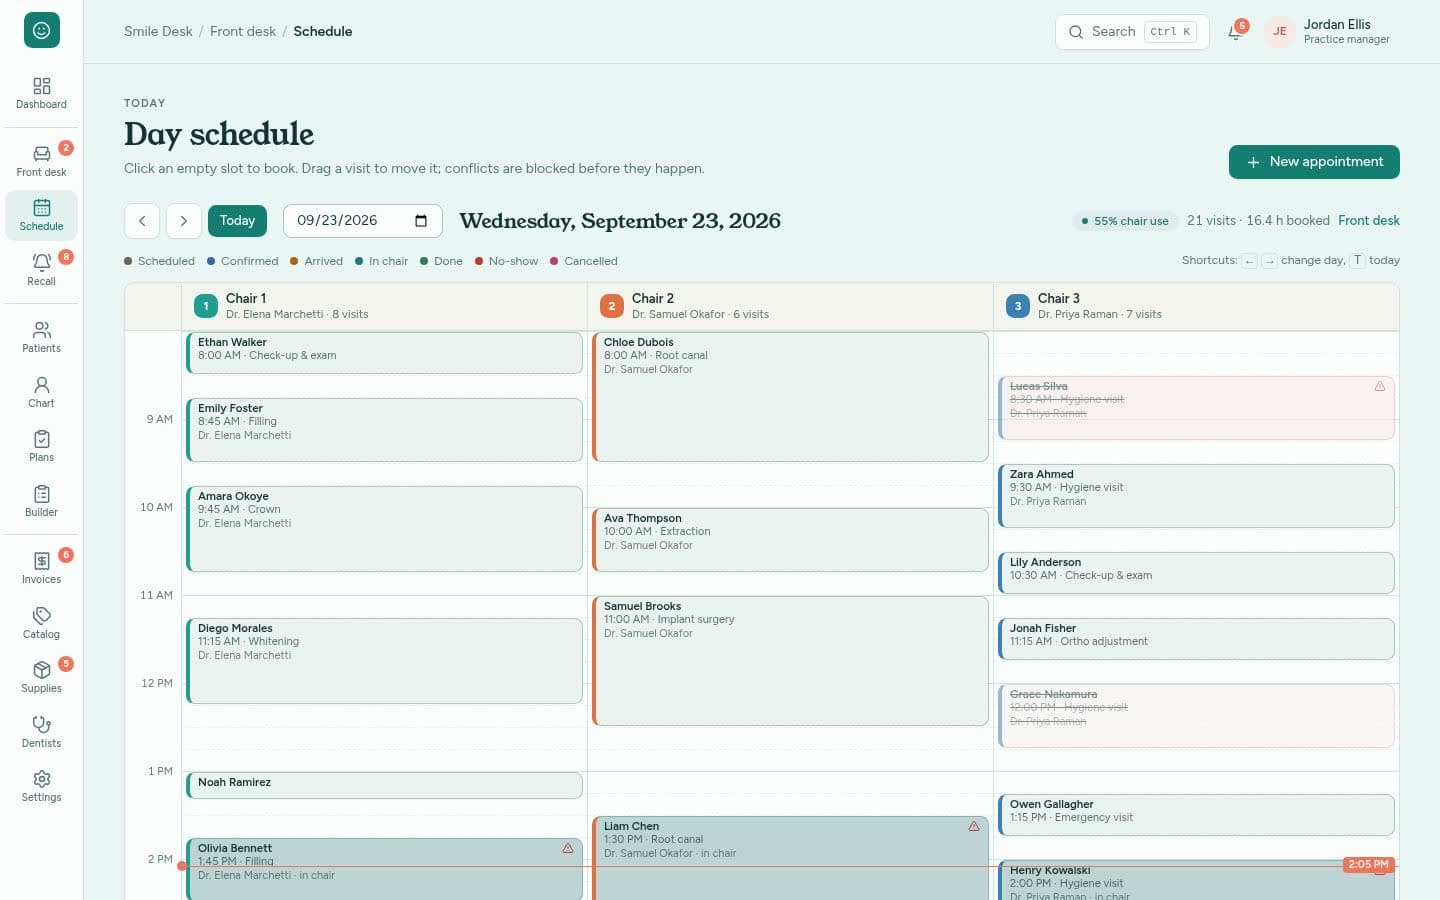Open Ava Thompson's extraction appointment
The width and height of the screenshot is (1440, 900).
(790, 540)
